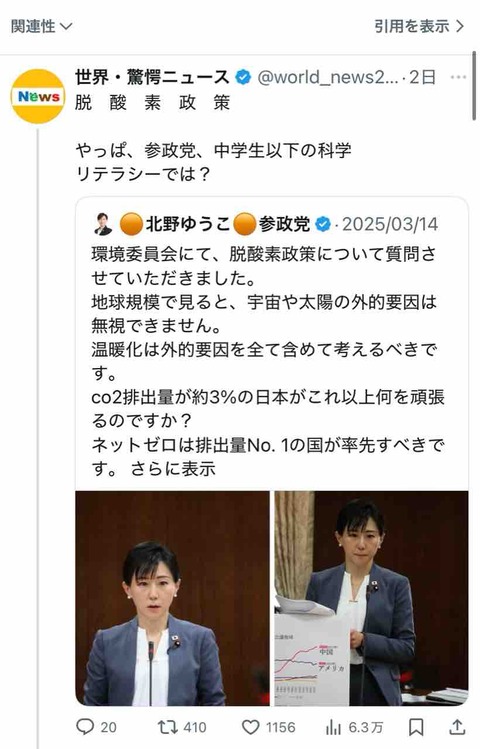Repost using the retweet icon showing 410

pyautogui.click(x=168, y=727)
